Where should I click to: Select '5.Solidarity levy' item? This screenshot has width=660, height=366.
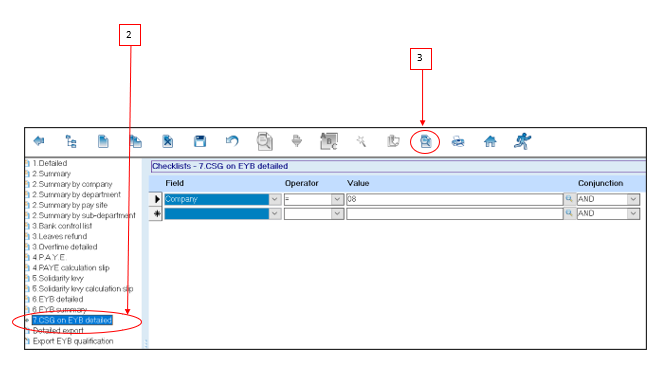[58, 278]
